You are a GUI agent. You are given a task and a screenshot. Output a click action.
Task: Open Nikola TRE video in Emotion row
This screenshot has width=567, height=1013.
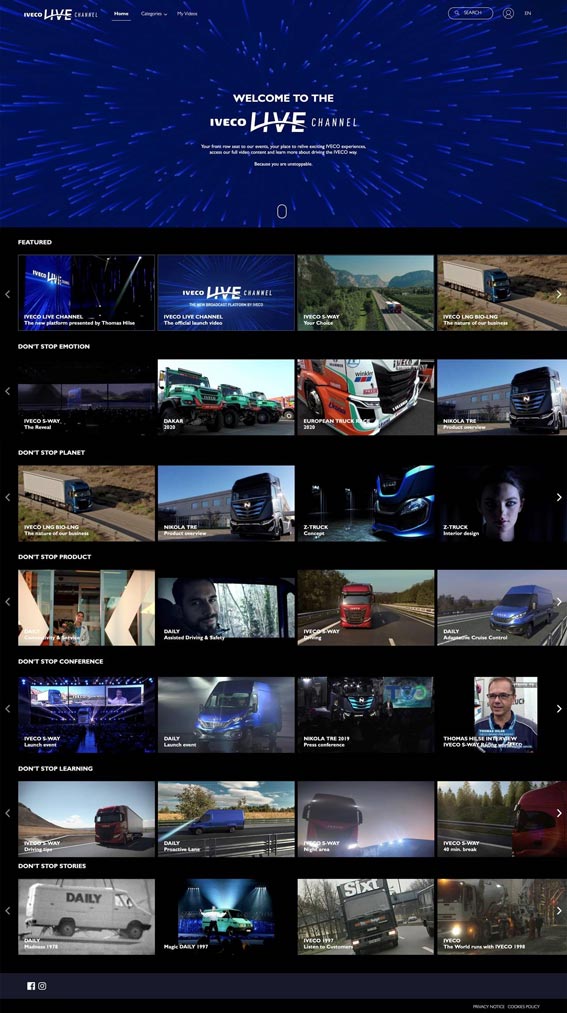pos(502,397)
